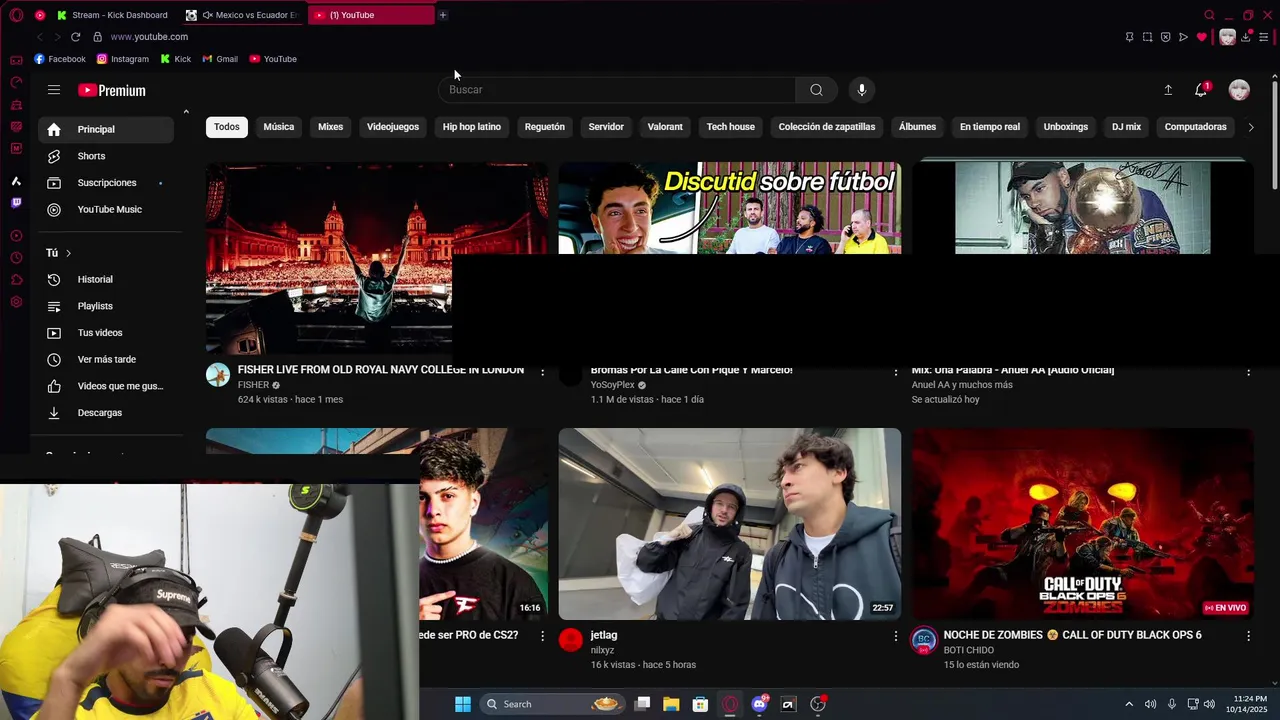The image size is (1280, 720).
Task: Open the sidebar player icon
Action: coord(16,236)
